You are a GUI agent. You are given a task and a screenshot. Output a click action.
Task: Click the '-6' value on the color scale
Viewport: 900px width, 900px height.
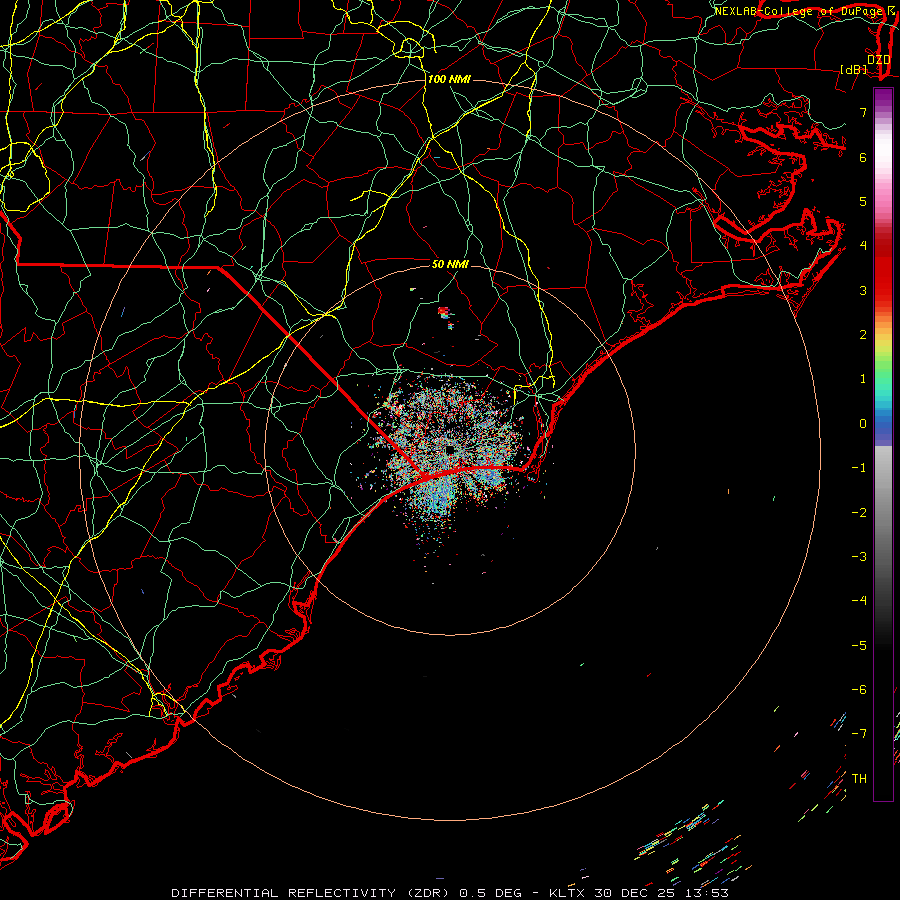tap(859, 690)
